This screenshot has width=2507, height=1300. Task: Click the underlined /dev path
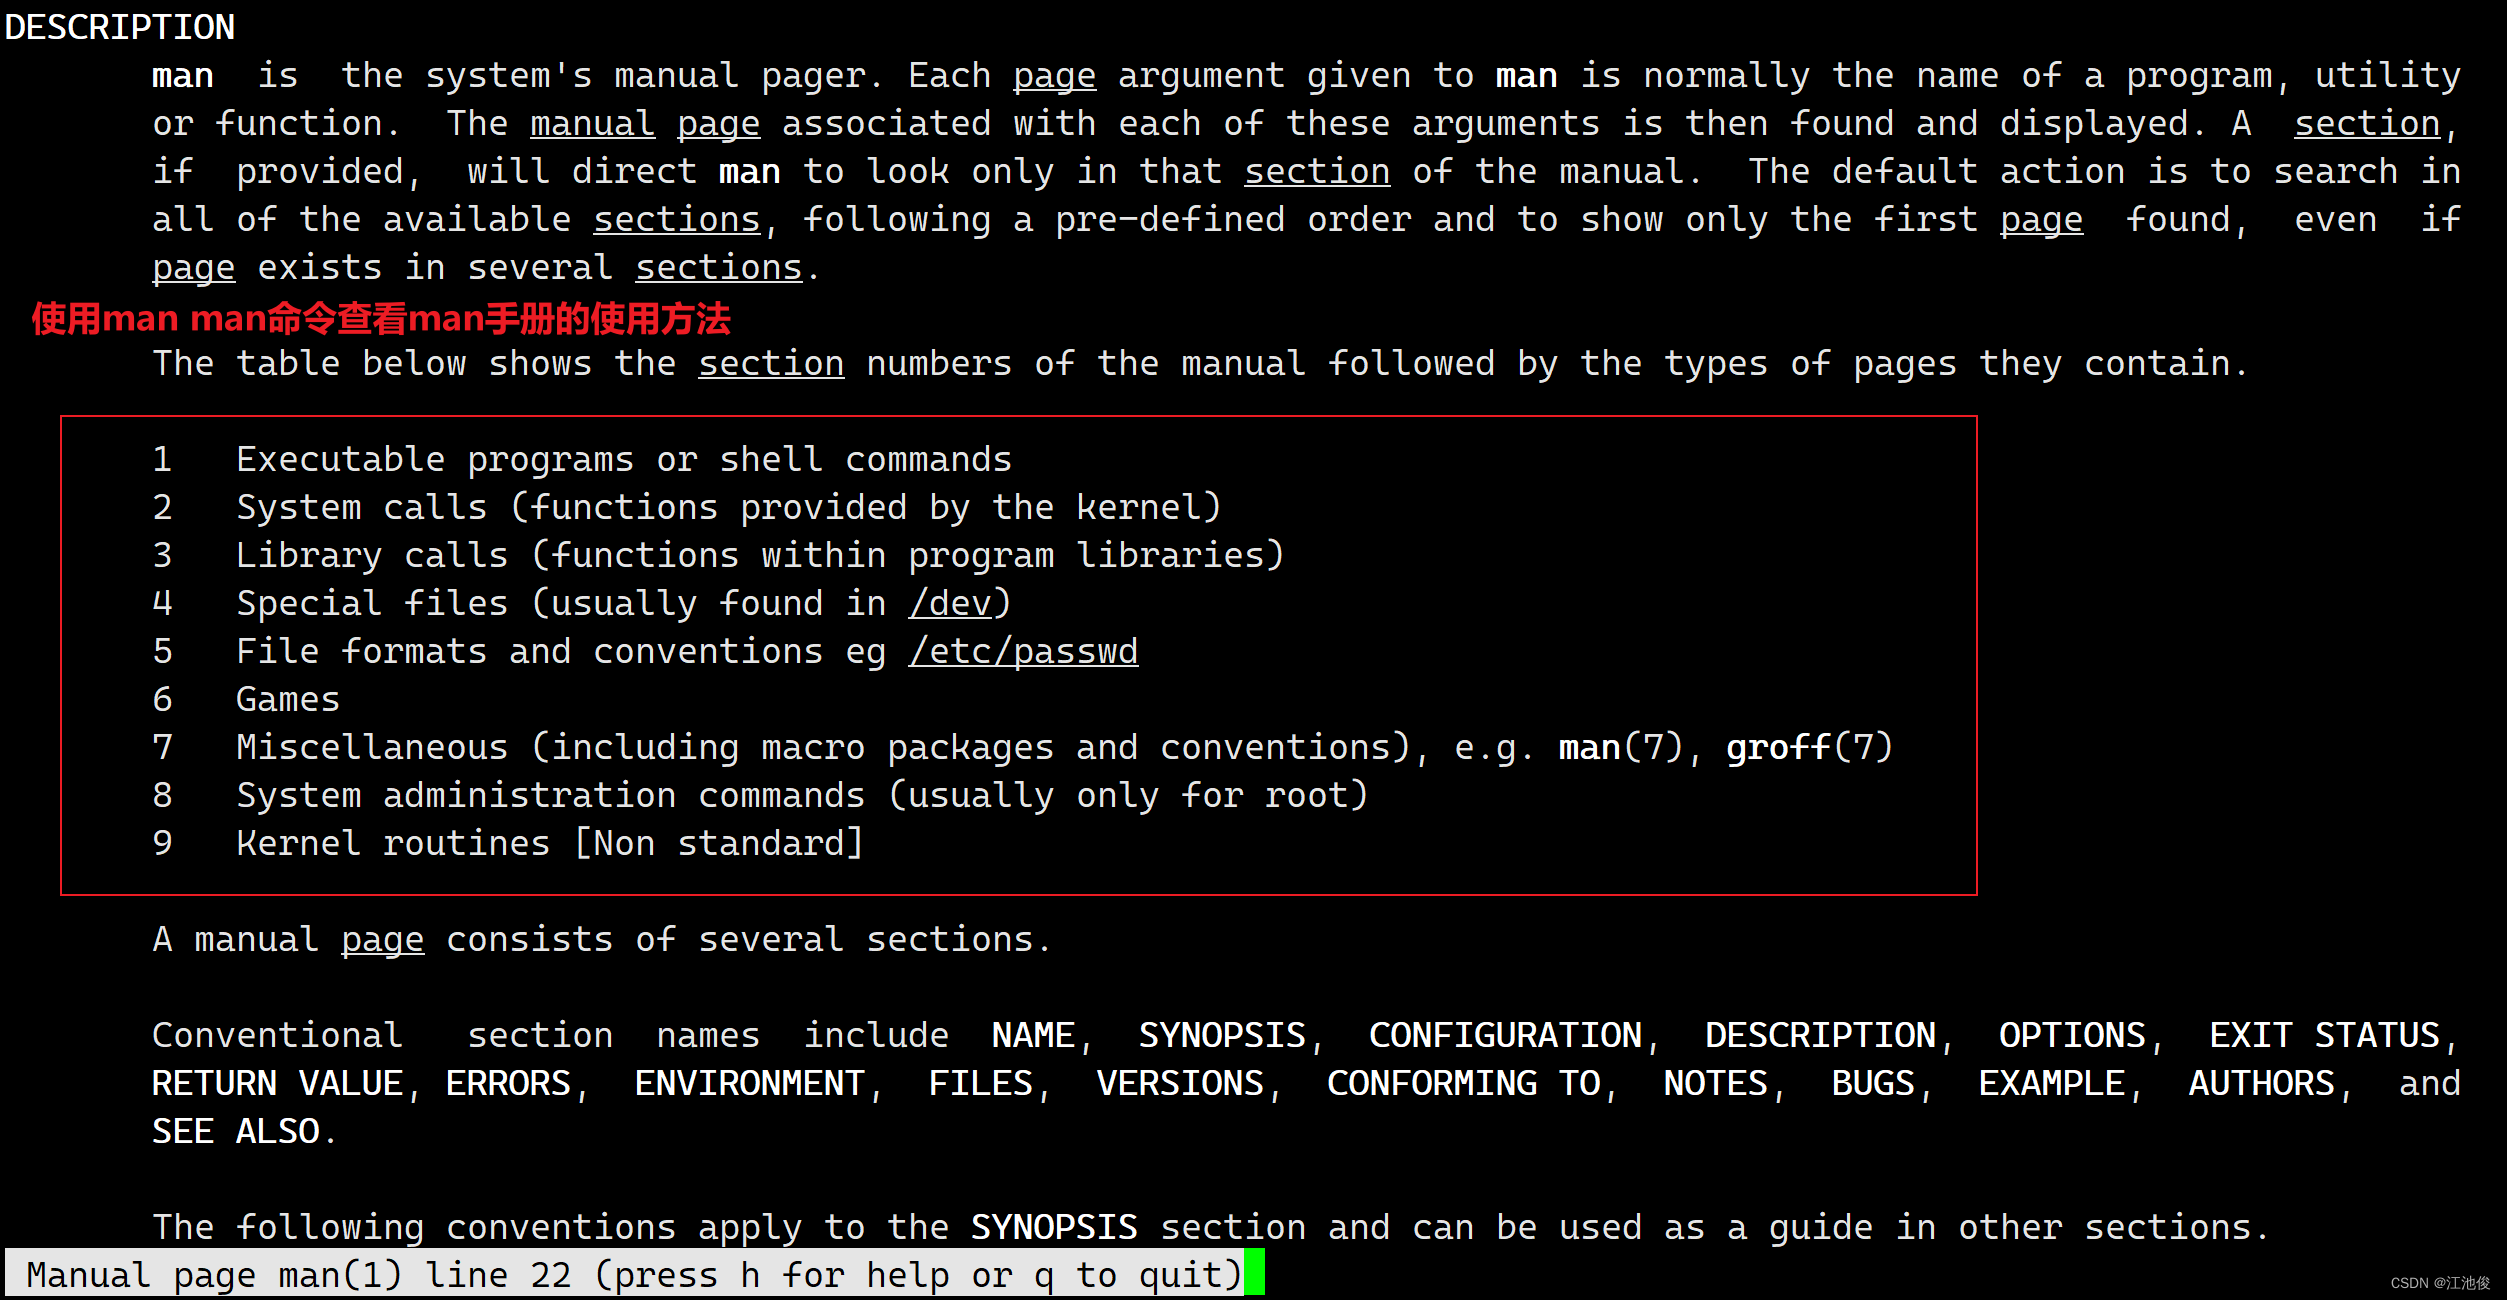(x=950, y=603)
